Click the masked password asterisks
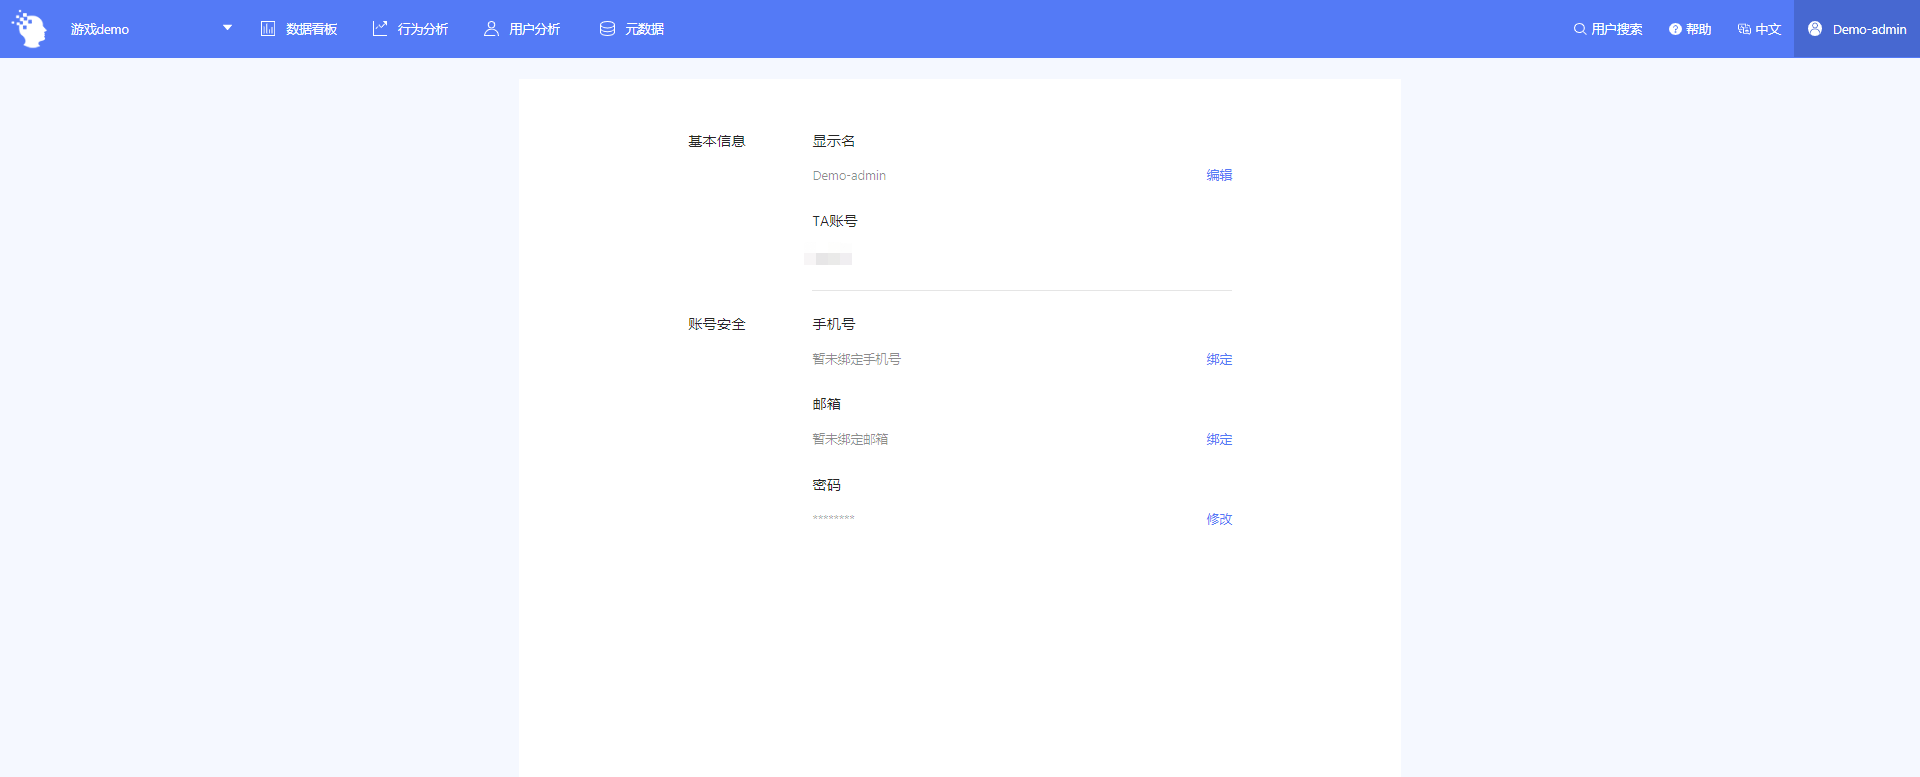Image resolution: width=1920 pixels, height=777 pixels. click(x=834, y=518)
